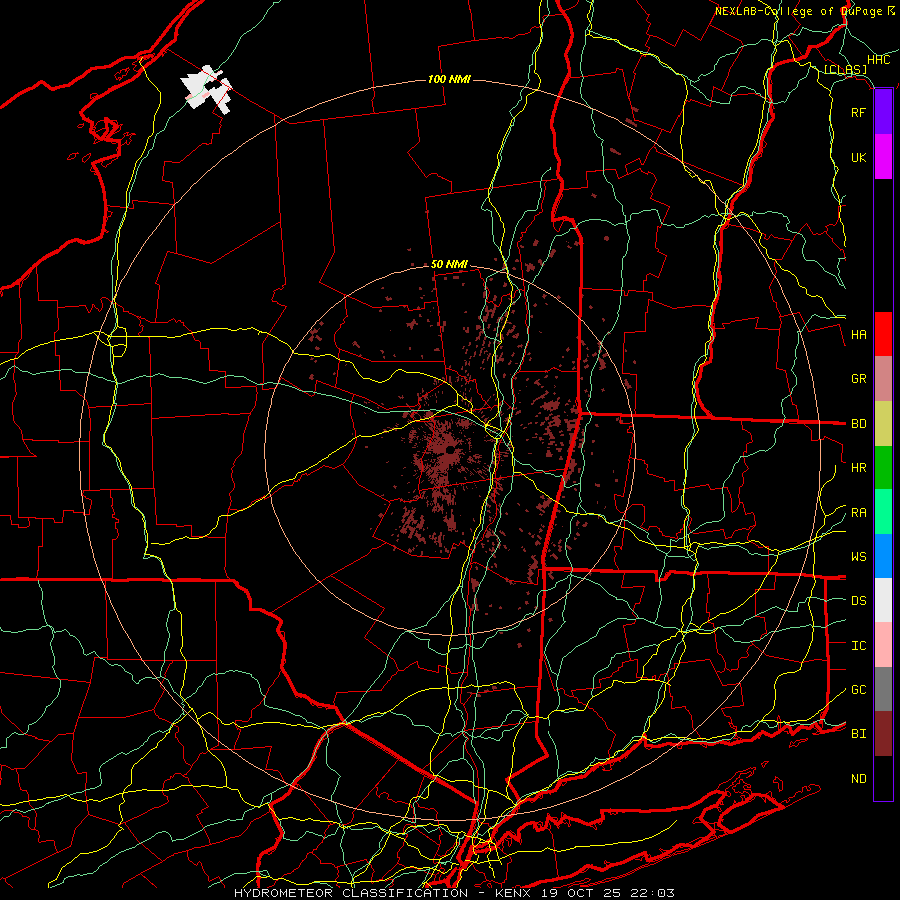Click the GC legend label
The height and width of the screenshot is (900, 900).
click(859, 690)
